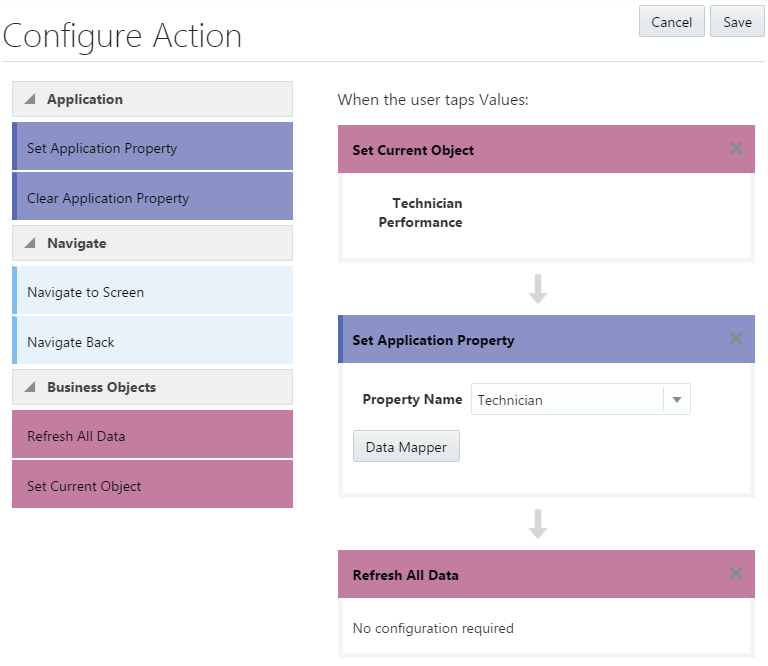Save the action configuration

(737, 22)
